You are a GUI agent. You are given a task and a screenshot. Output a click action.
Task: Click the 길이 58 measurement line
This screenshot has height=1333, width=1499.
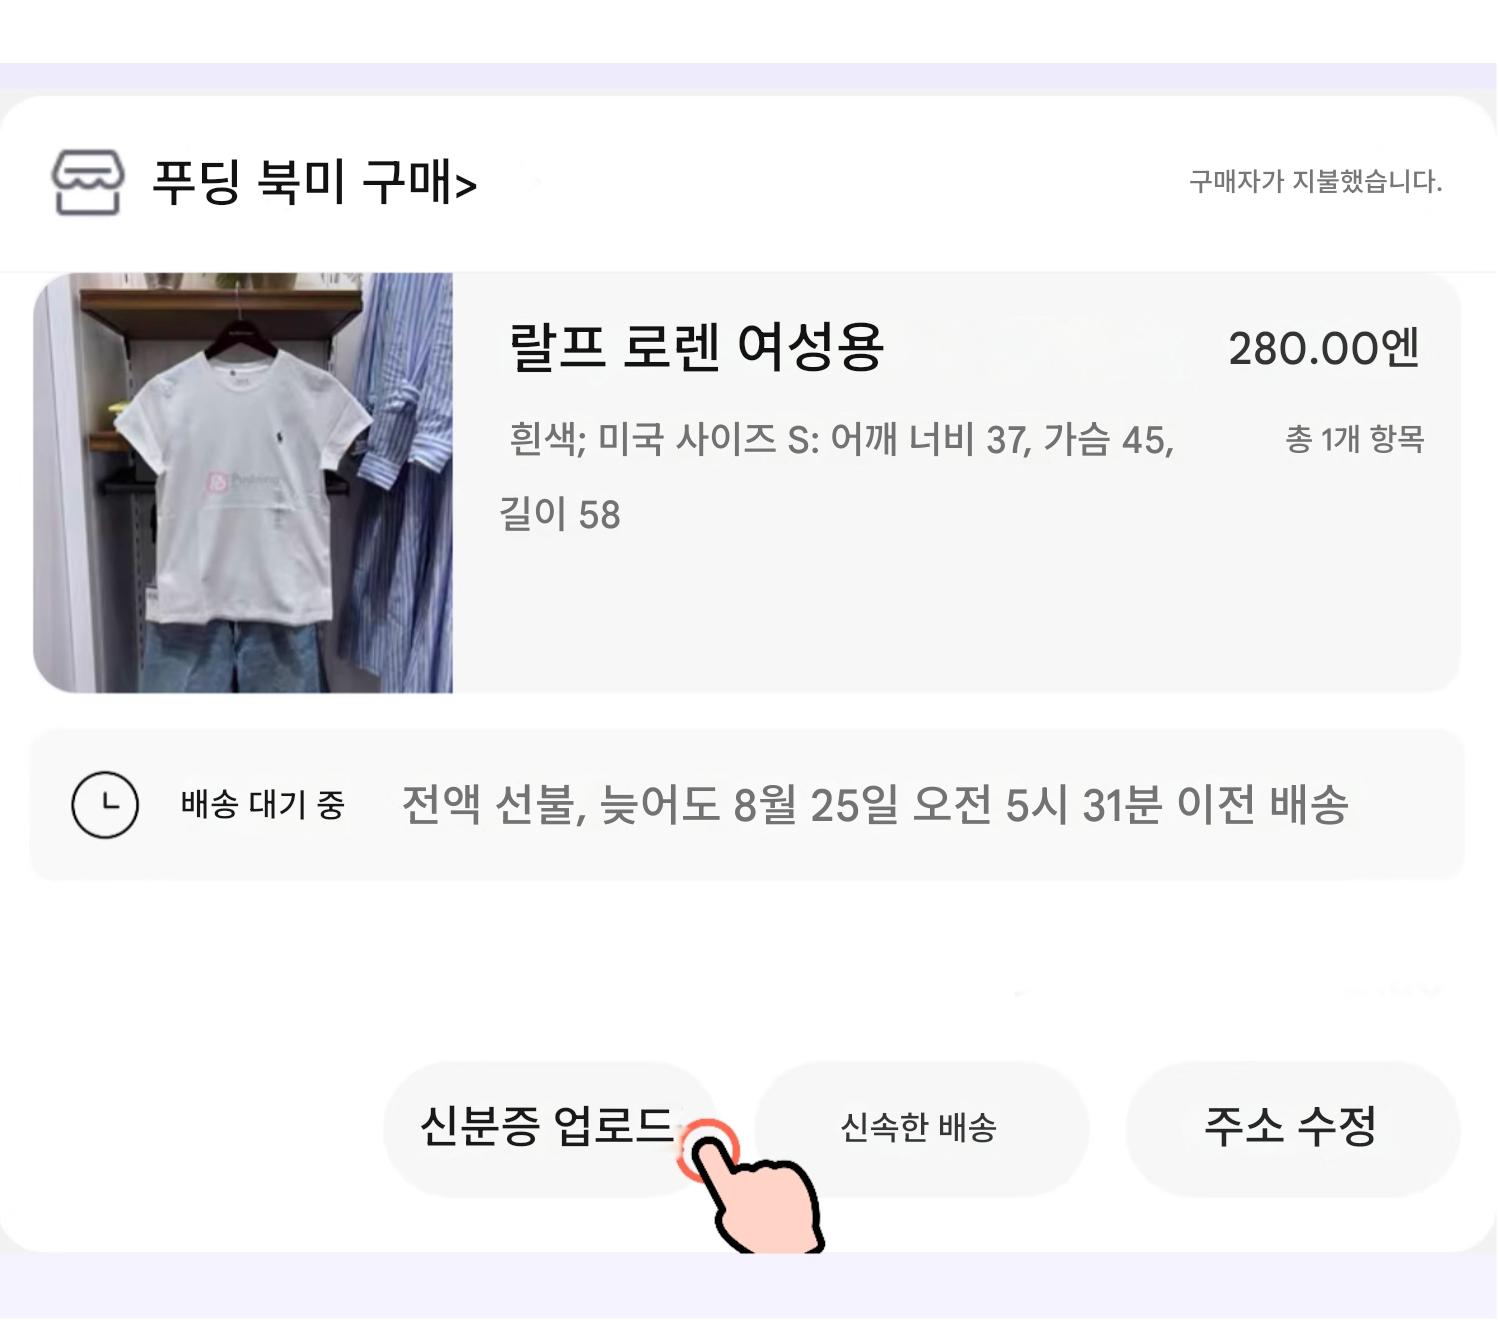[560, 515]
